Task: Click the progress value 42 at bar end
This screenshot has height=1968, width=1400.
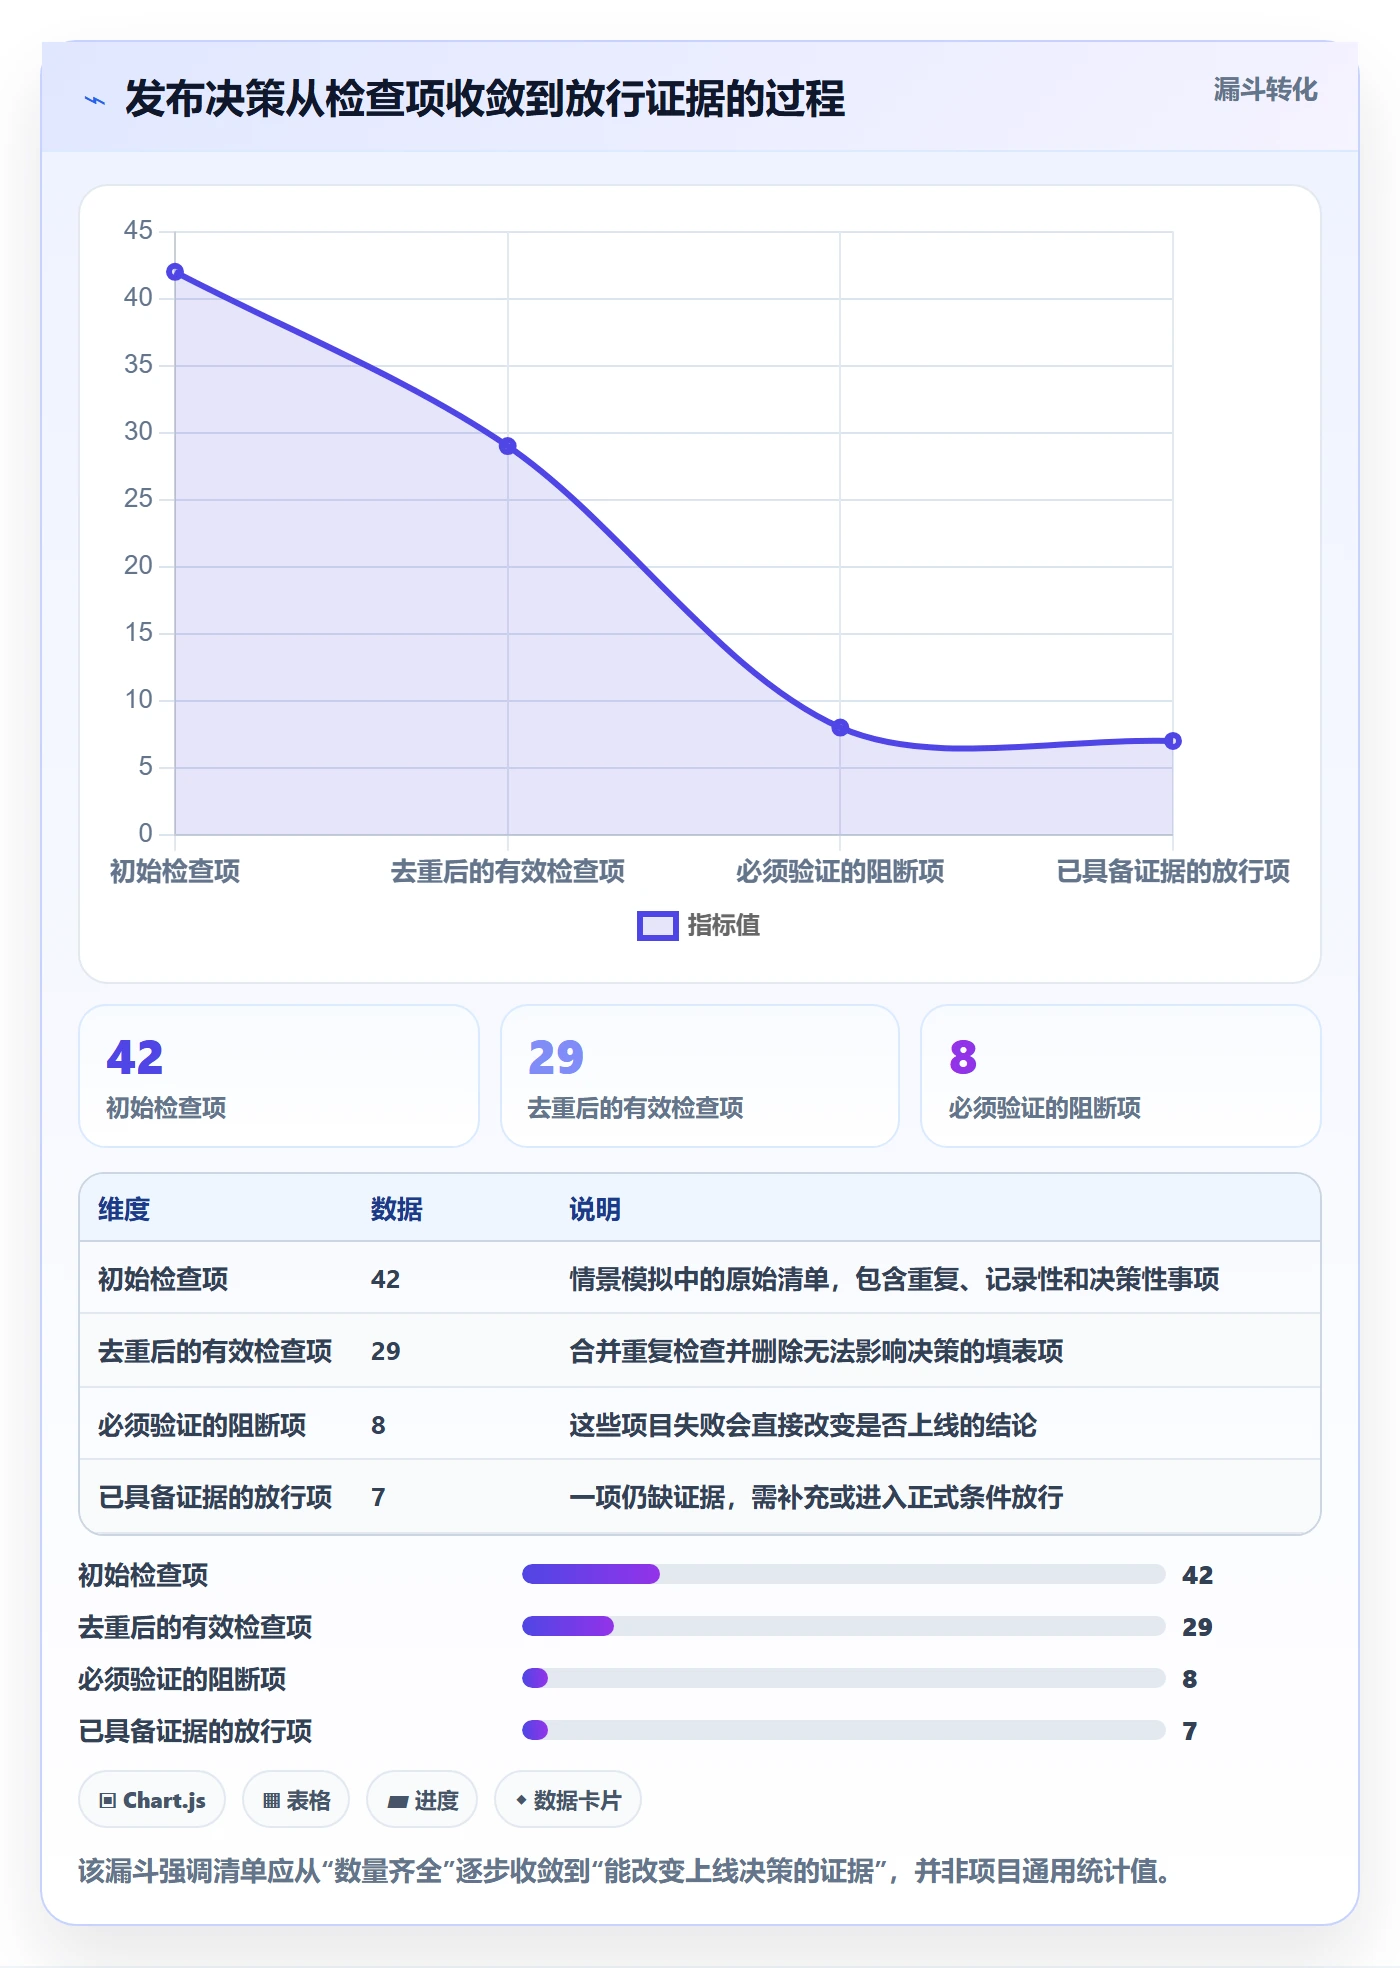Action: point(1197,1575)
